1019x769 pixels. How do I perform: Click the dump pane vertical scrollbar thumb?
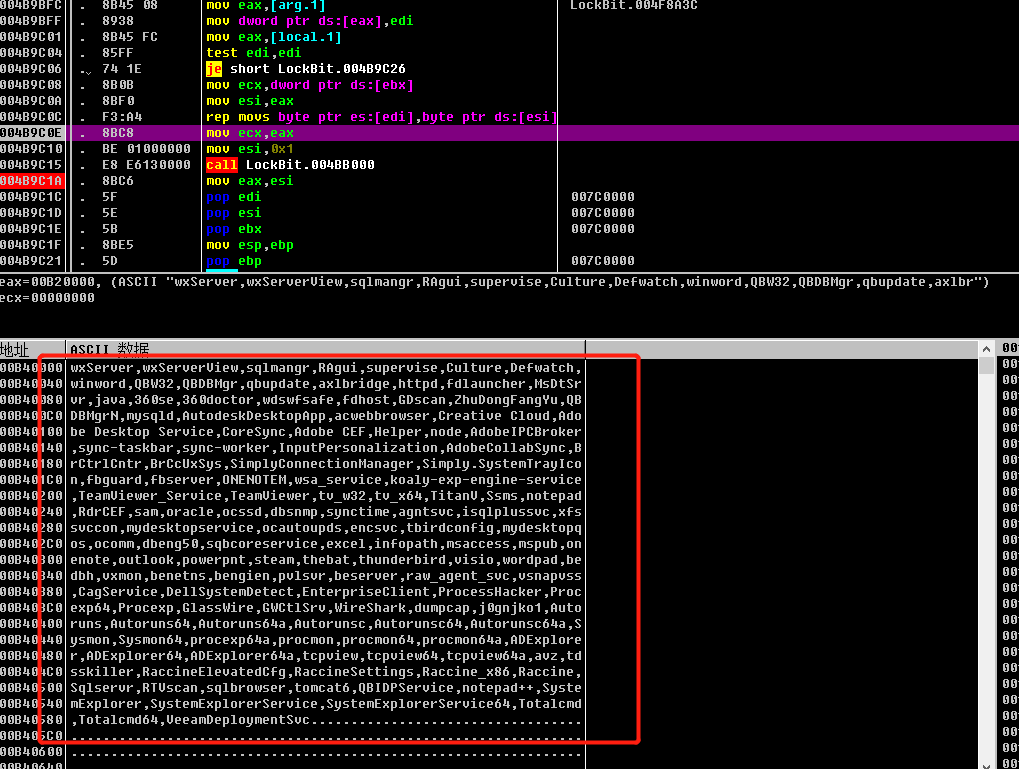coord(986,365)
